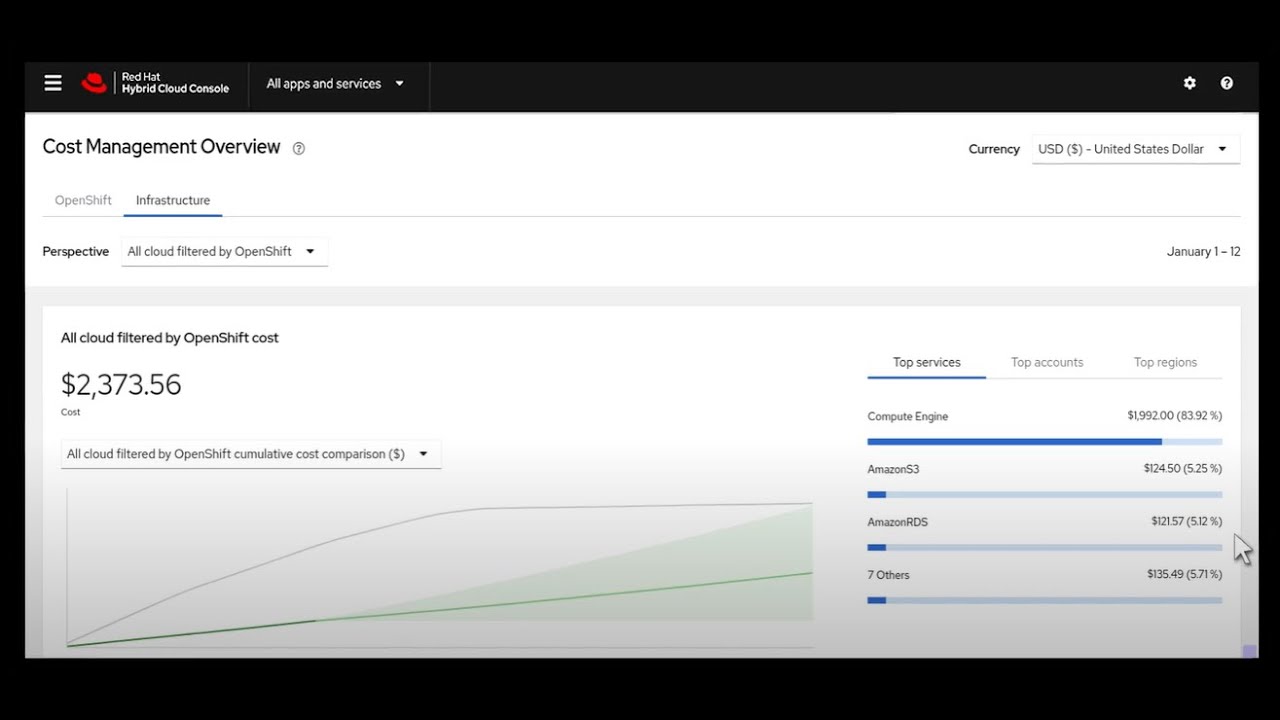Screen dimensions: 1280x720
Task: Click the AmazonRDS service label
Action: [897, 522]
